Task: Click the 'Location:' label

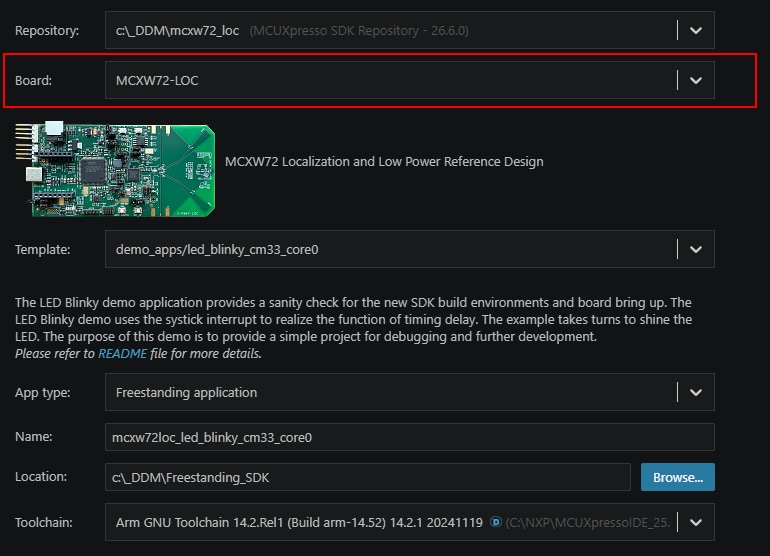Action: tap(41, 477)
